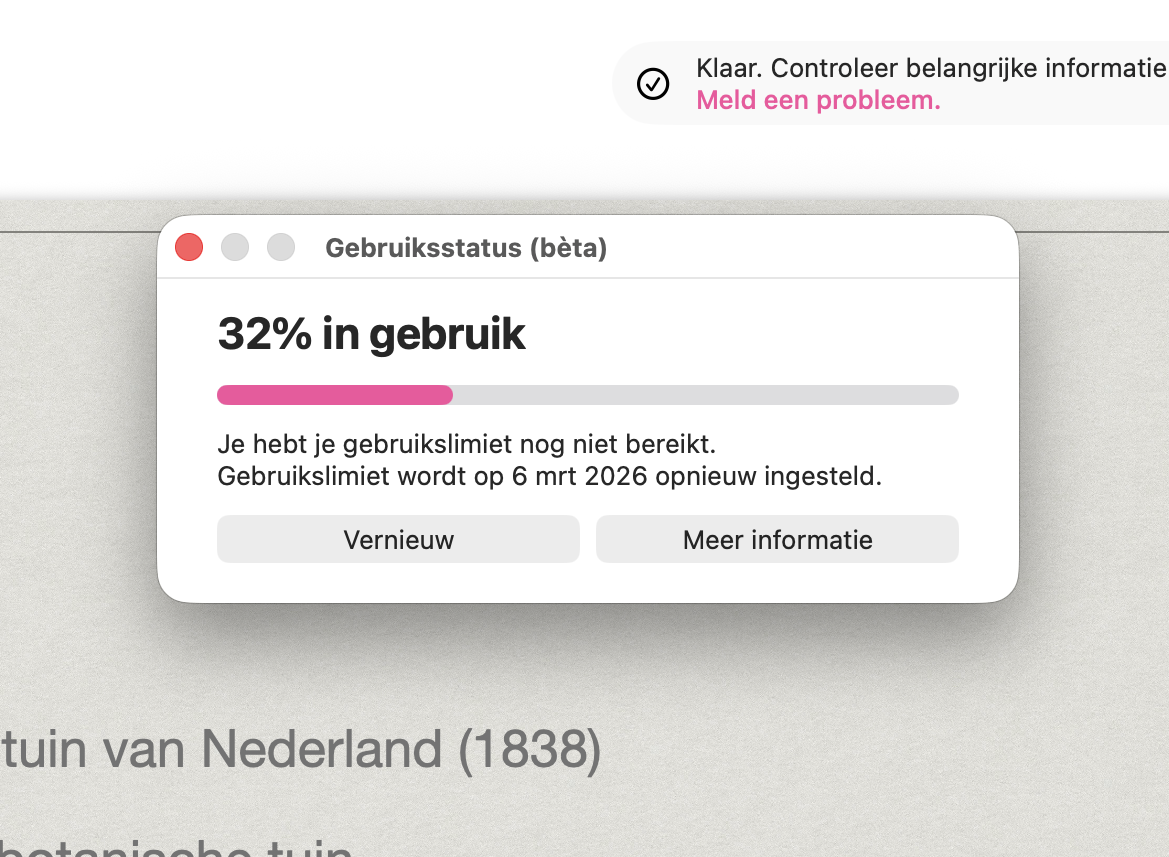This screenshot has width=1169, height=857.
Task: Select the circled check status indicator
Action: tap(653, 83)
